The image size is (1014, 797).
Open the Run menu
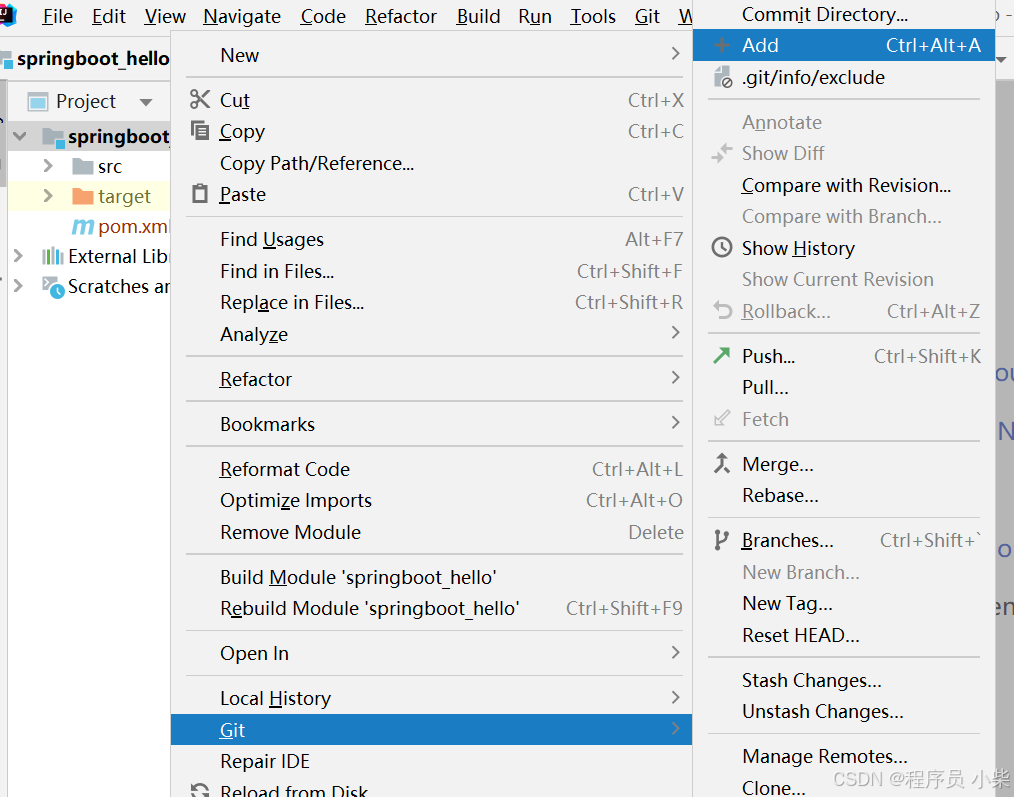535,16
